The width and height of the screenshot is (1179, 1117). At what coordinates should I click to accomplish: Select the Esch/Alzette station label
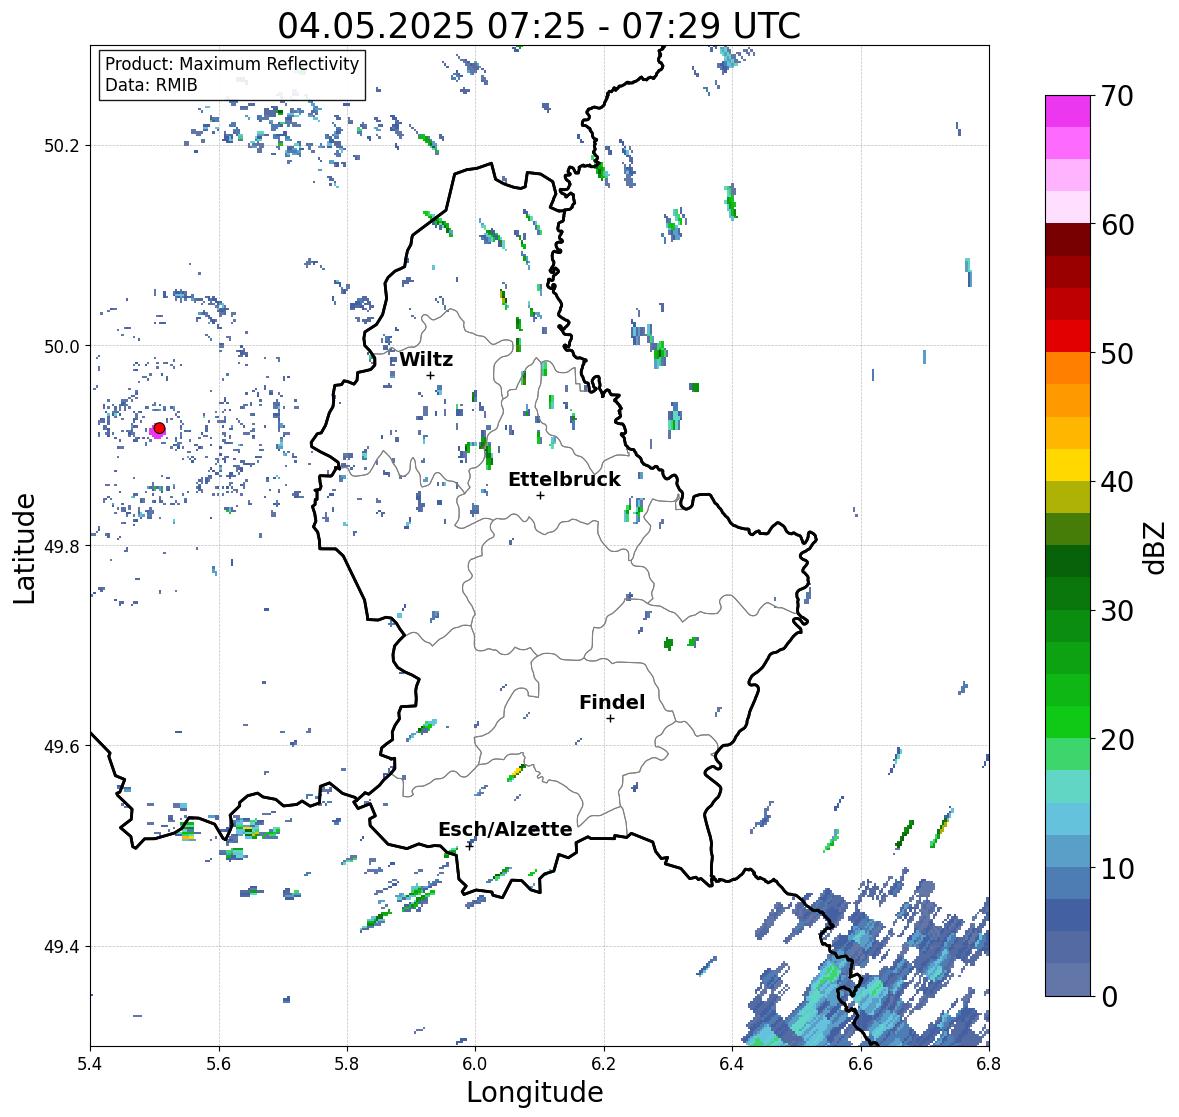tap(505, 829)
